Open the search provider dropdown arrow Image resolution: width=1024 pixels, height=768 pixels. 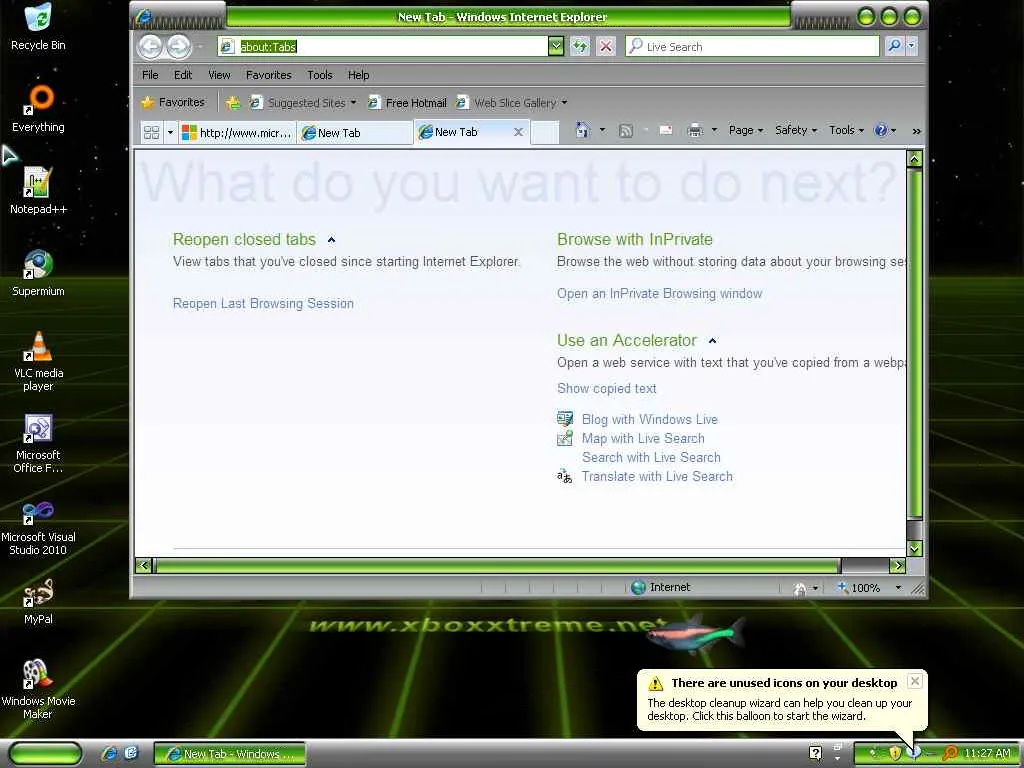912,46
